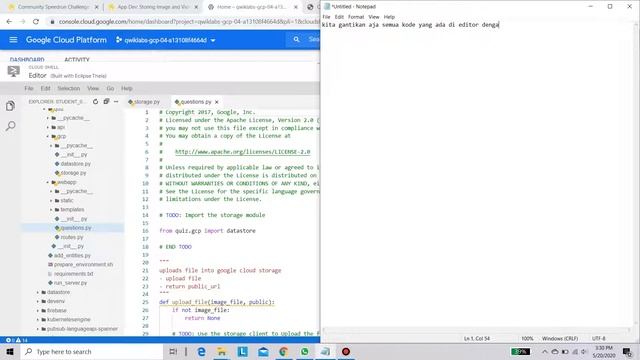Open the editor Go menu
Screen dimensions: 640x360
point(110,88)
